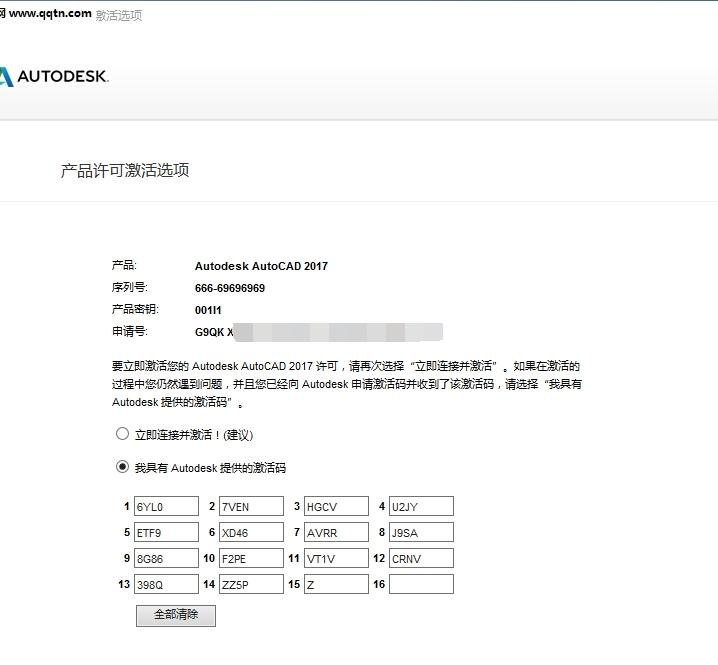
Task: Click the serial number 666-69696969
Action: click(230, 288)
